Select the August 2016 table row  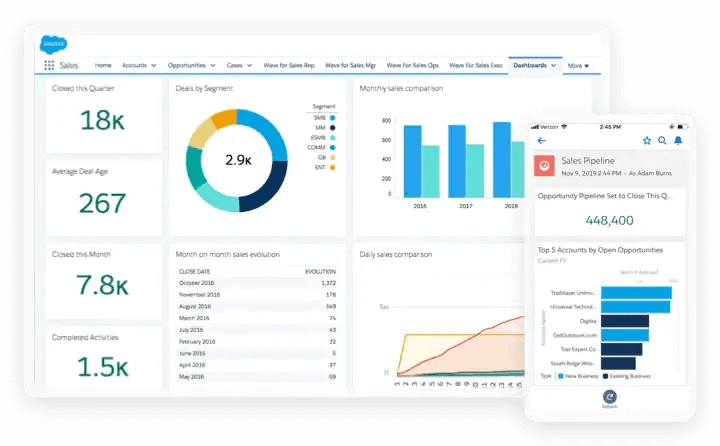point(257,306)
